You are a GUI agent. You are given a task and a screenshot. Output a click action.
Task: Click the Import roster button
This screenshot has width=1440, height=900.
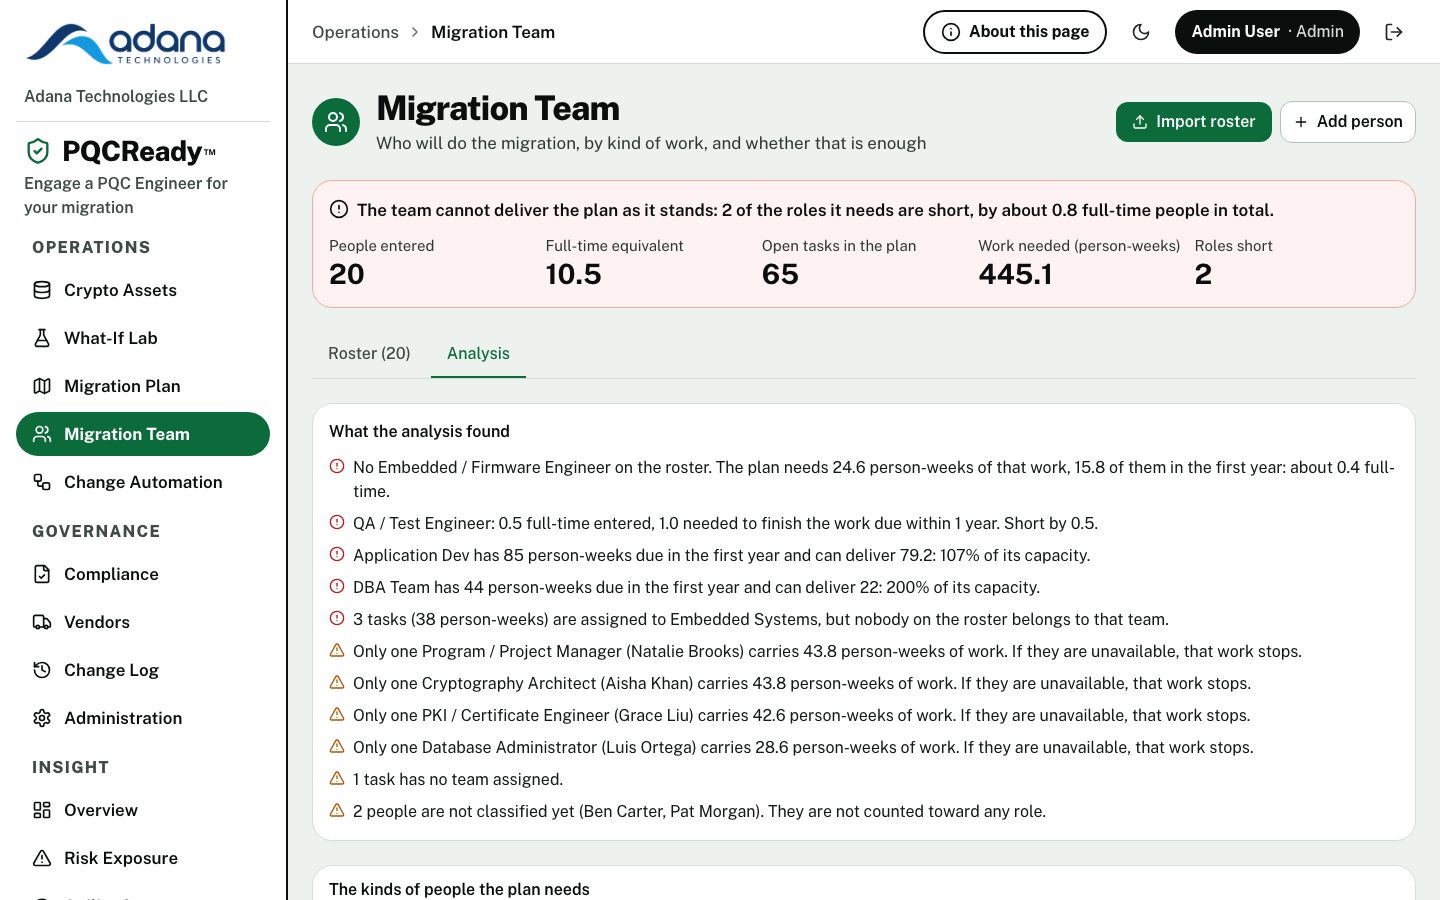pos(1194,122)
